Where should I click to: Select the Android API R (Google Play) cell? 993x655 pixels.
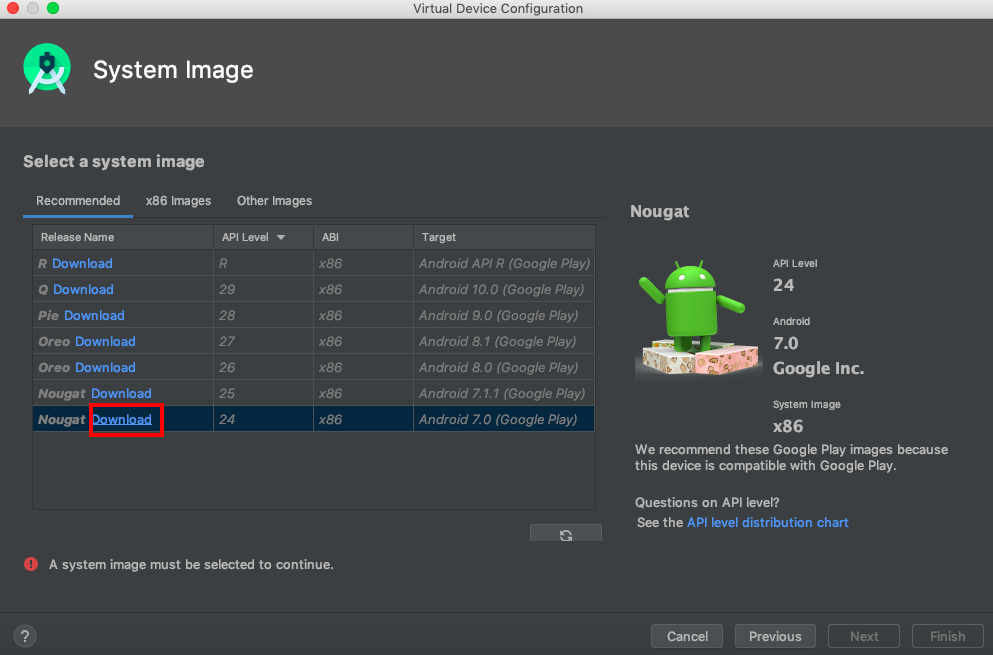(x=504, y=263)
